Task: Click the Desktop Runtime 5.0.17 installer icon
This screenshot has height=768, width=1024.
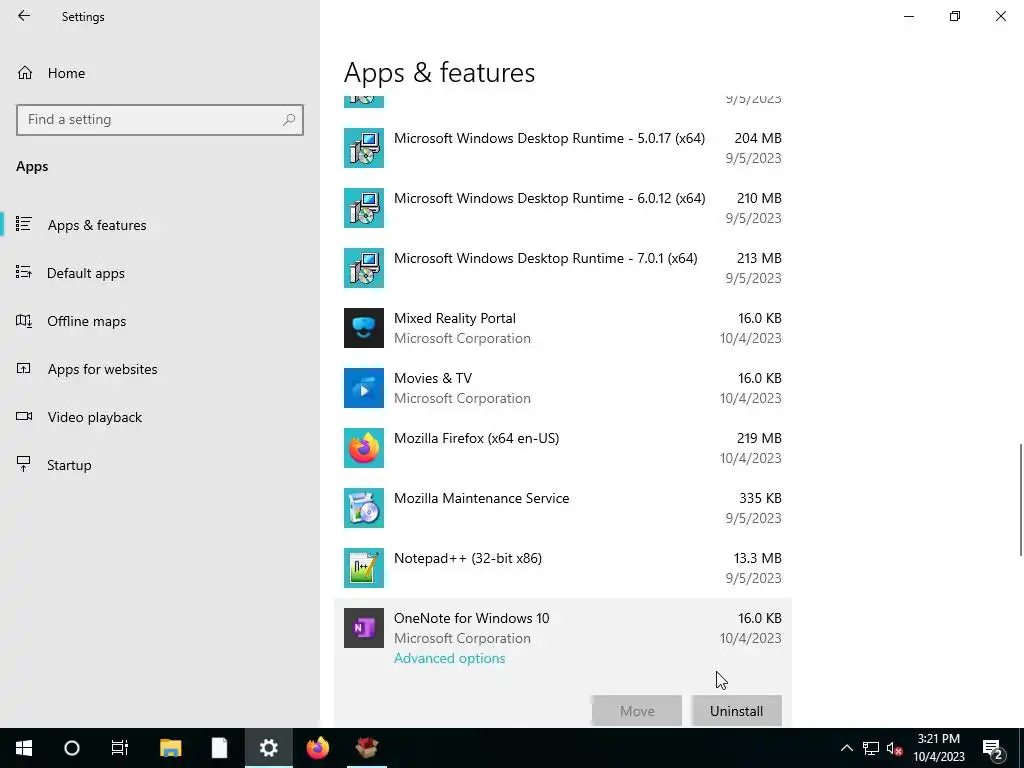Action: tap(364, 148)
